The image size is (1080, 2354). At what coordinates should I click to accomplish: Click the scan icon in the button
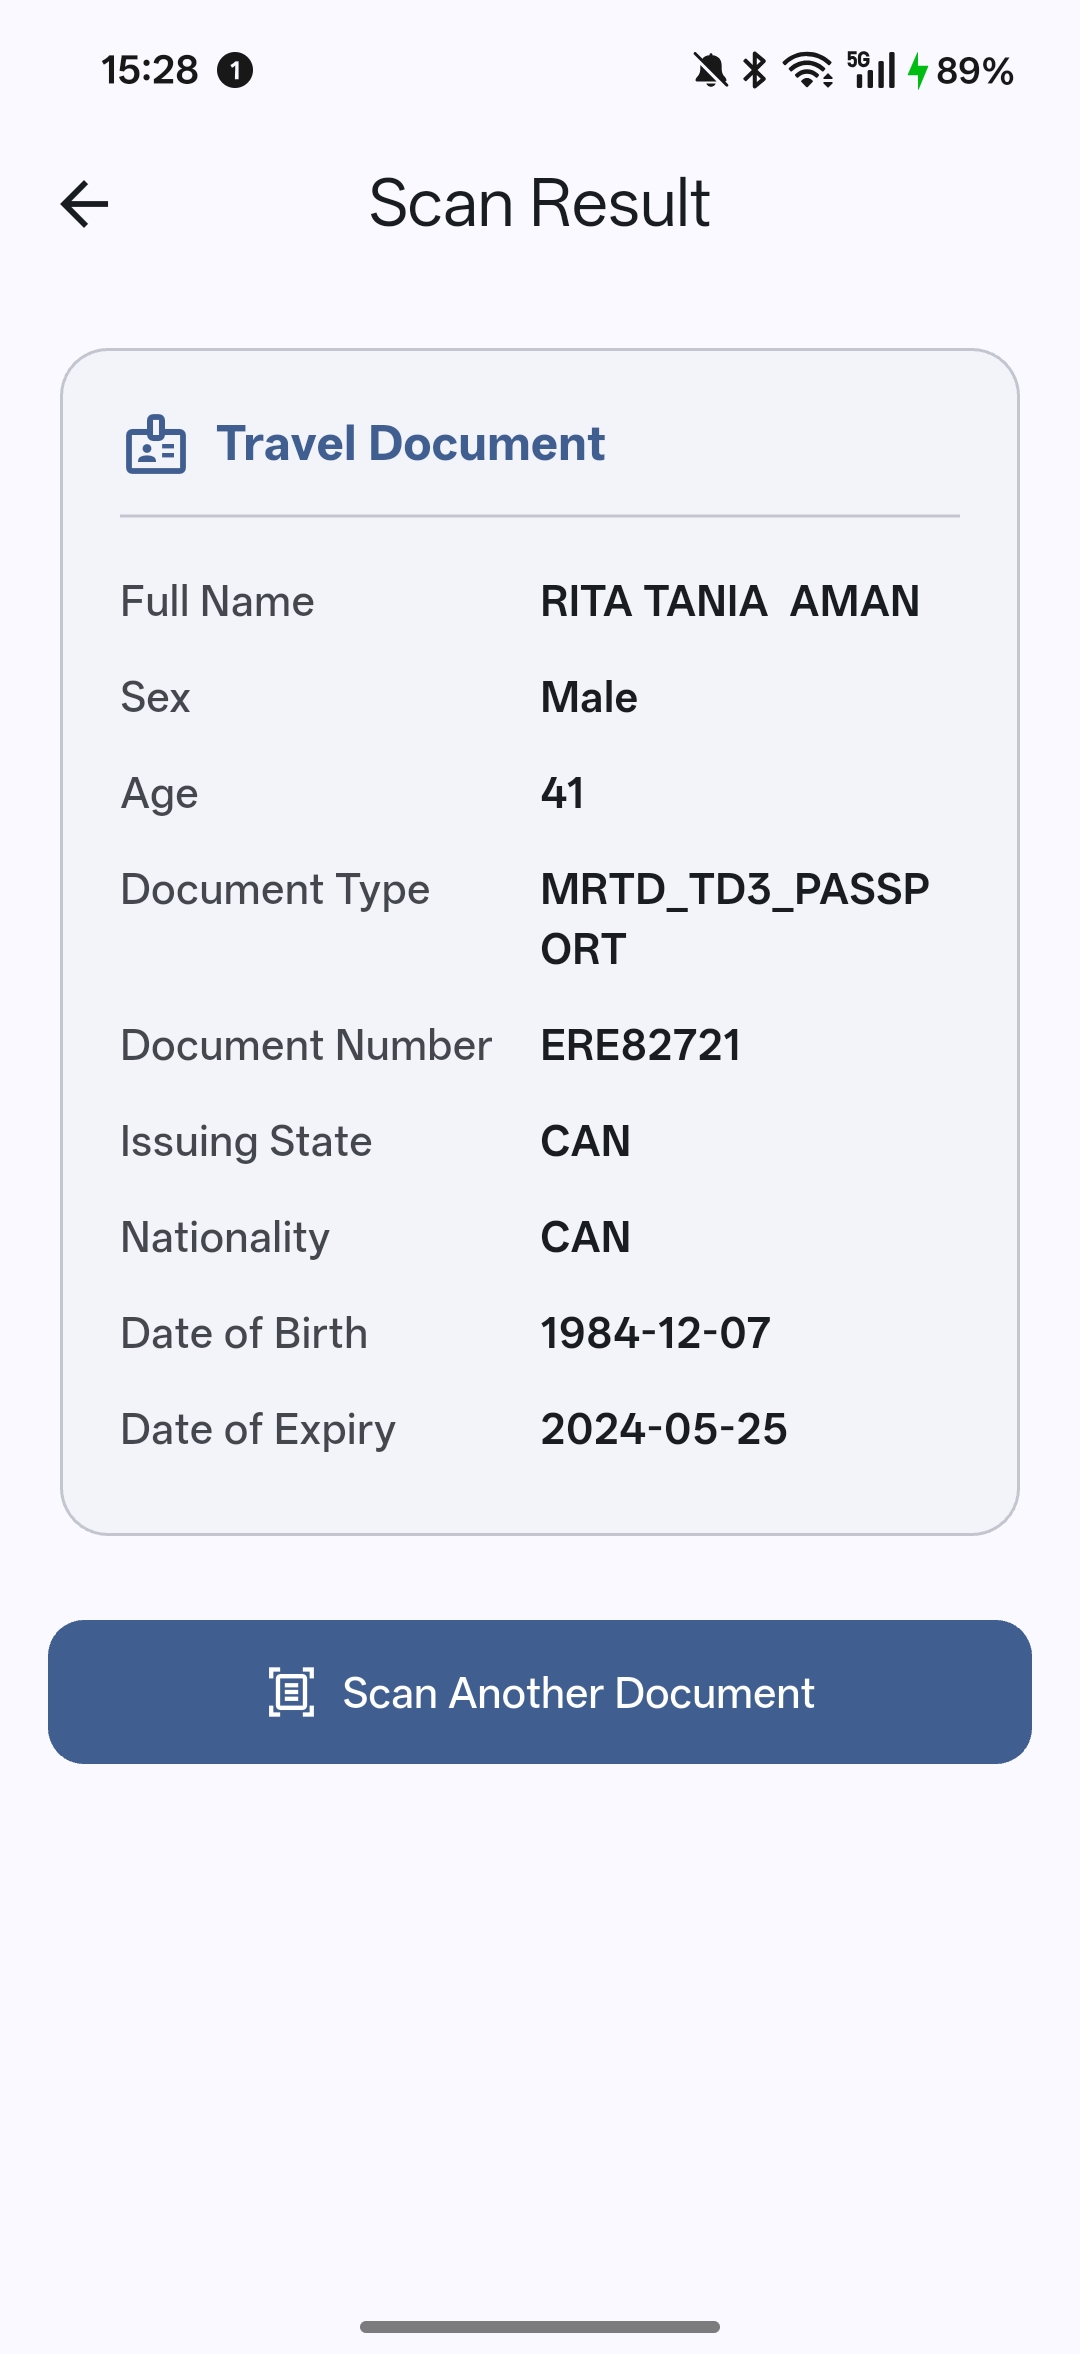pos(291,1692)
